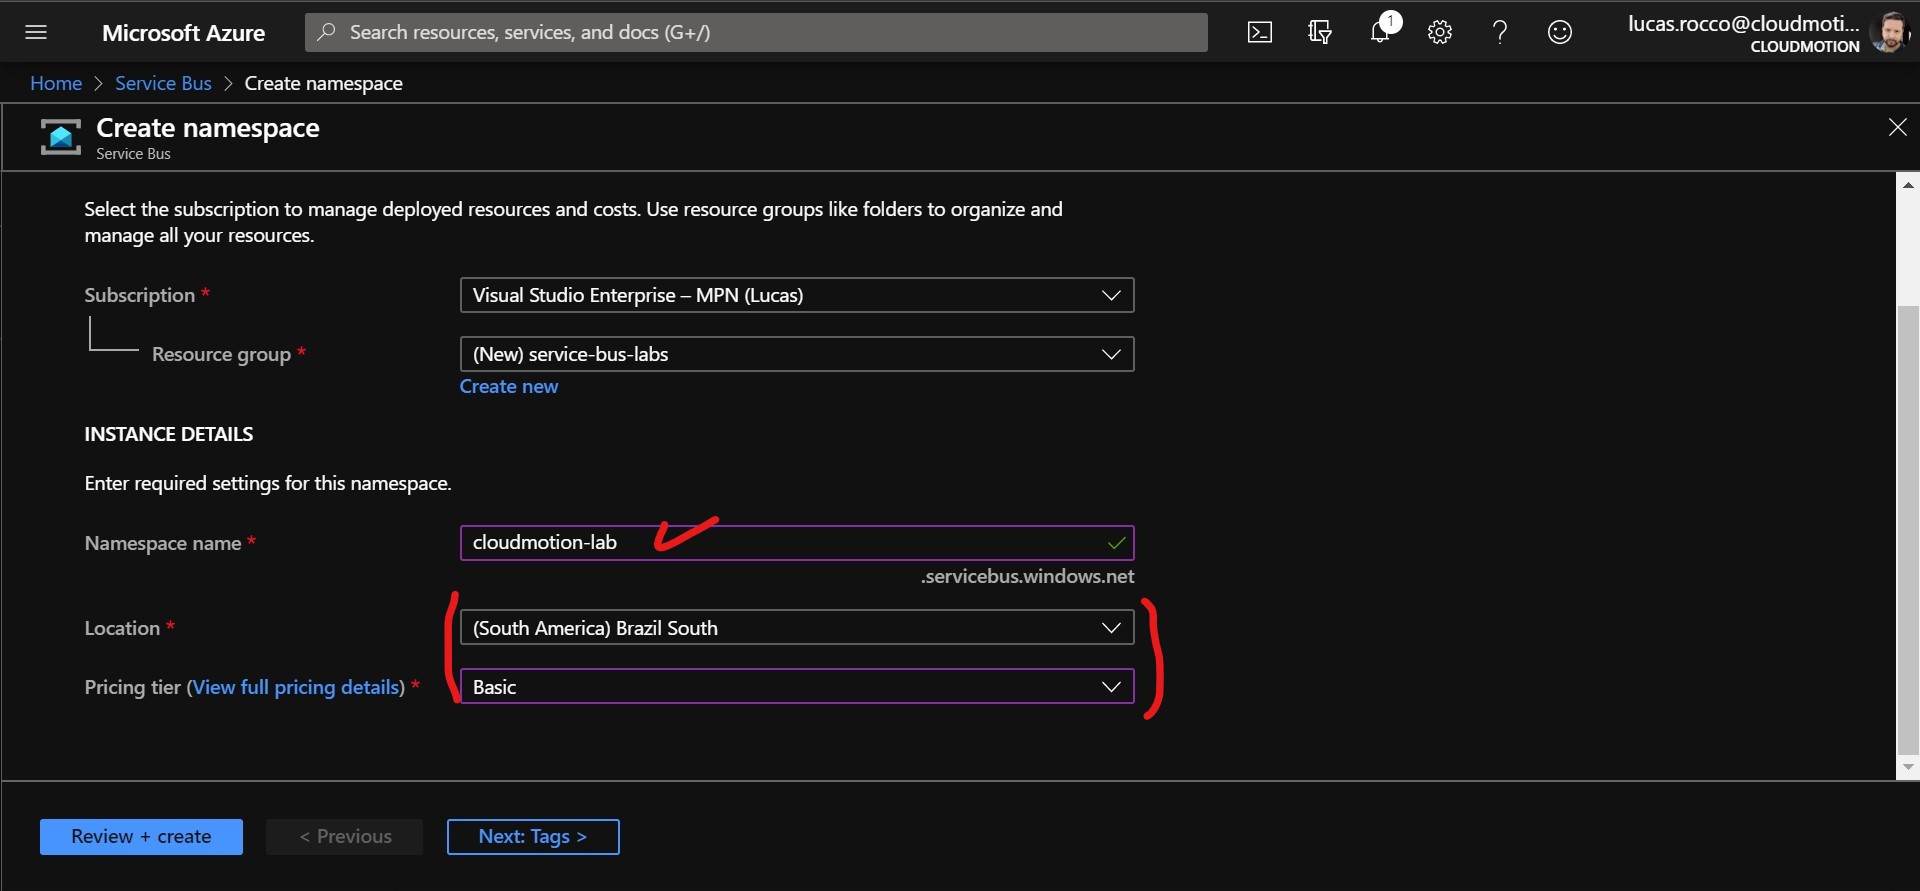Open View full pricing details link
The height and width of the screenshot is (891, 1920).
point(296,687)
